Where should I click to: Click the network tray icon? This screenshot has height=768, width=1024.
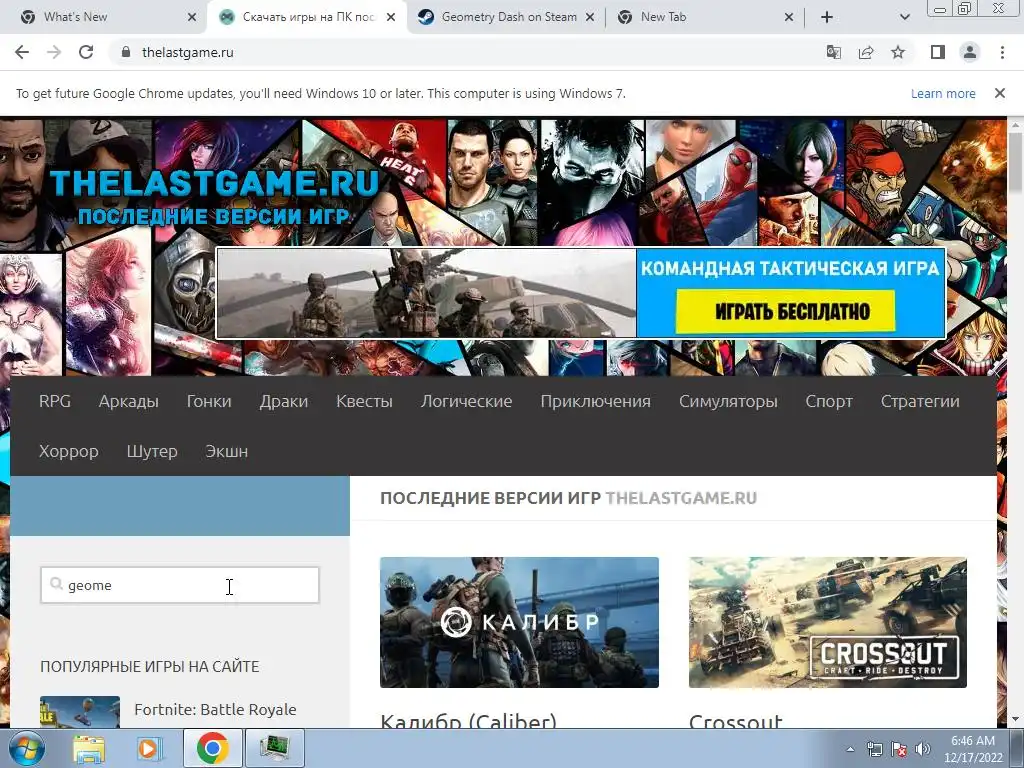click(x=874, y=749)
